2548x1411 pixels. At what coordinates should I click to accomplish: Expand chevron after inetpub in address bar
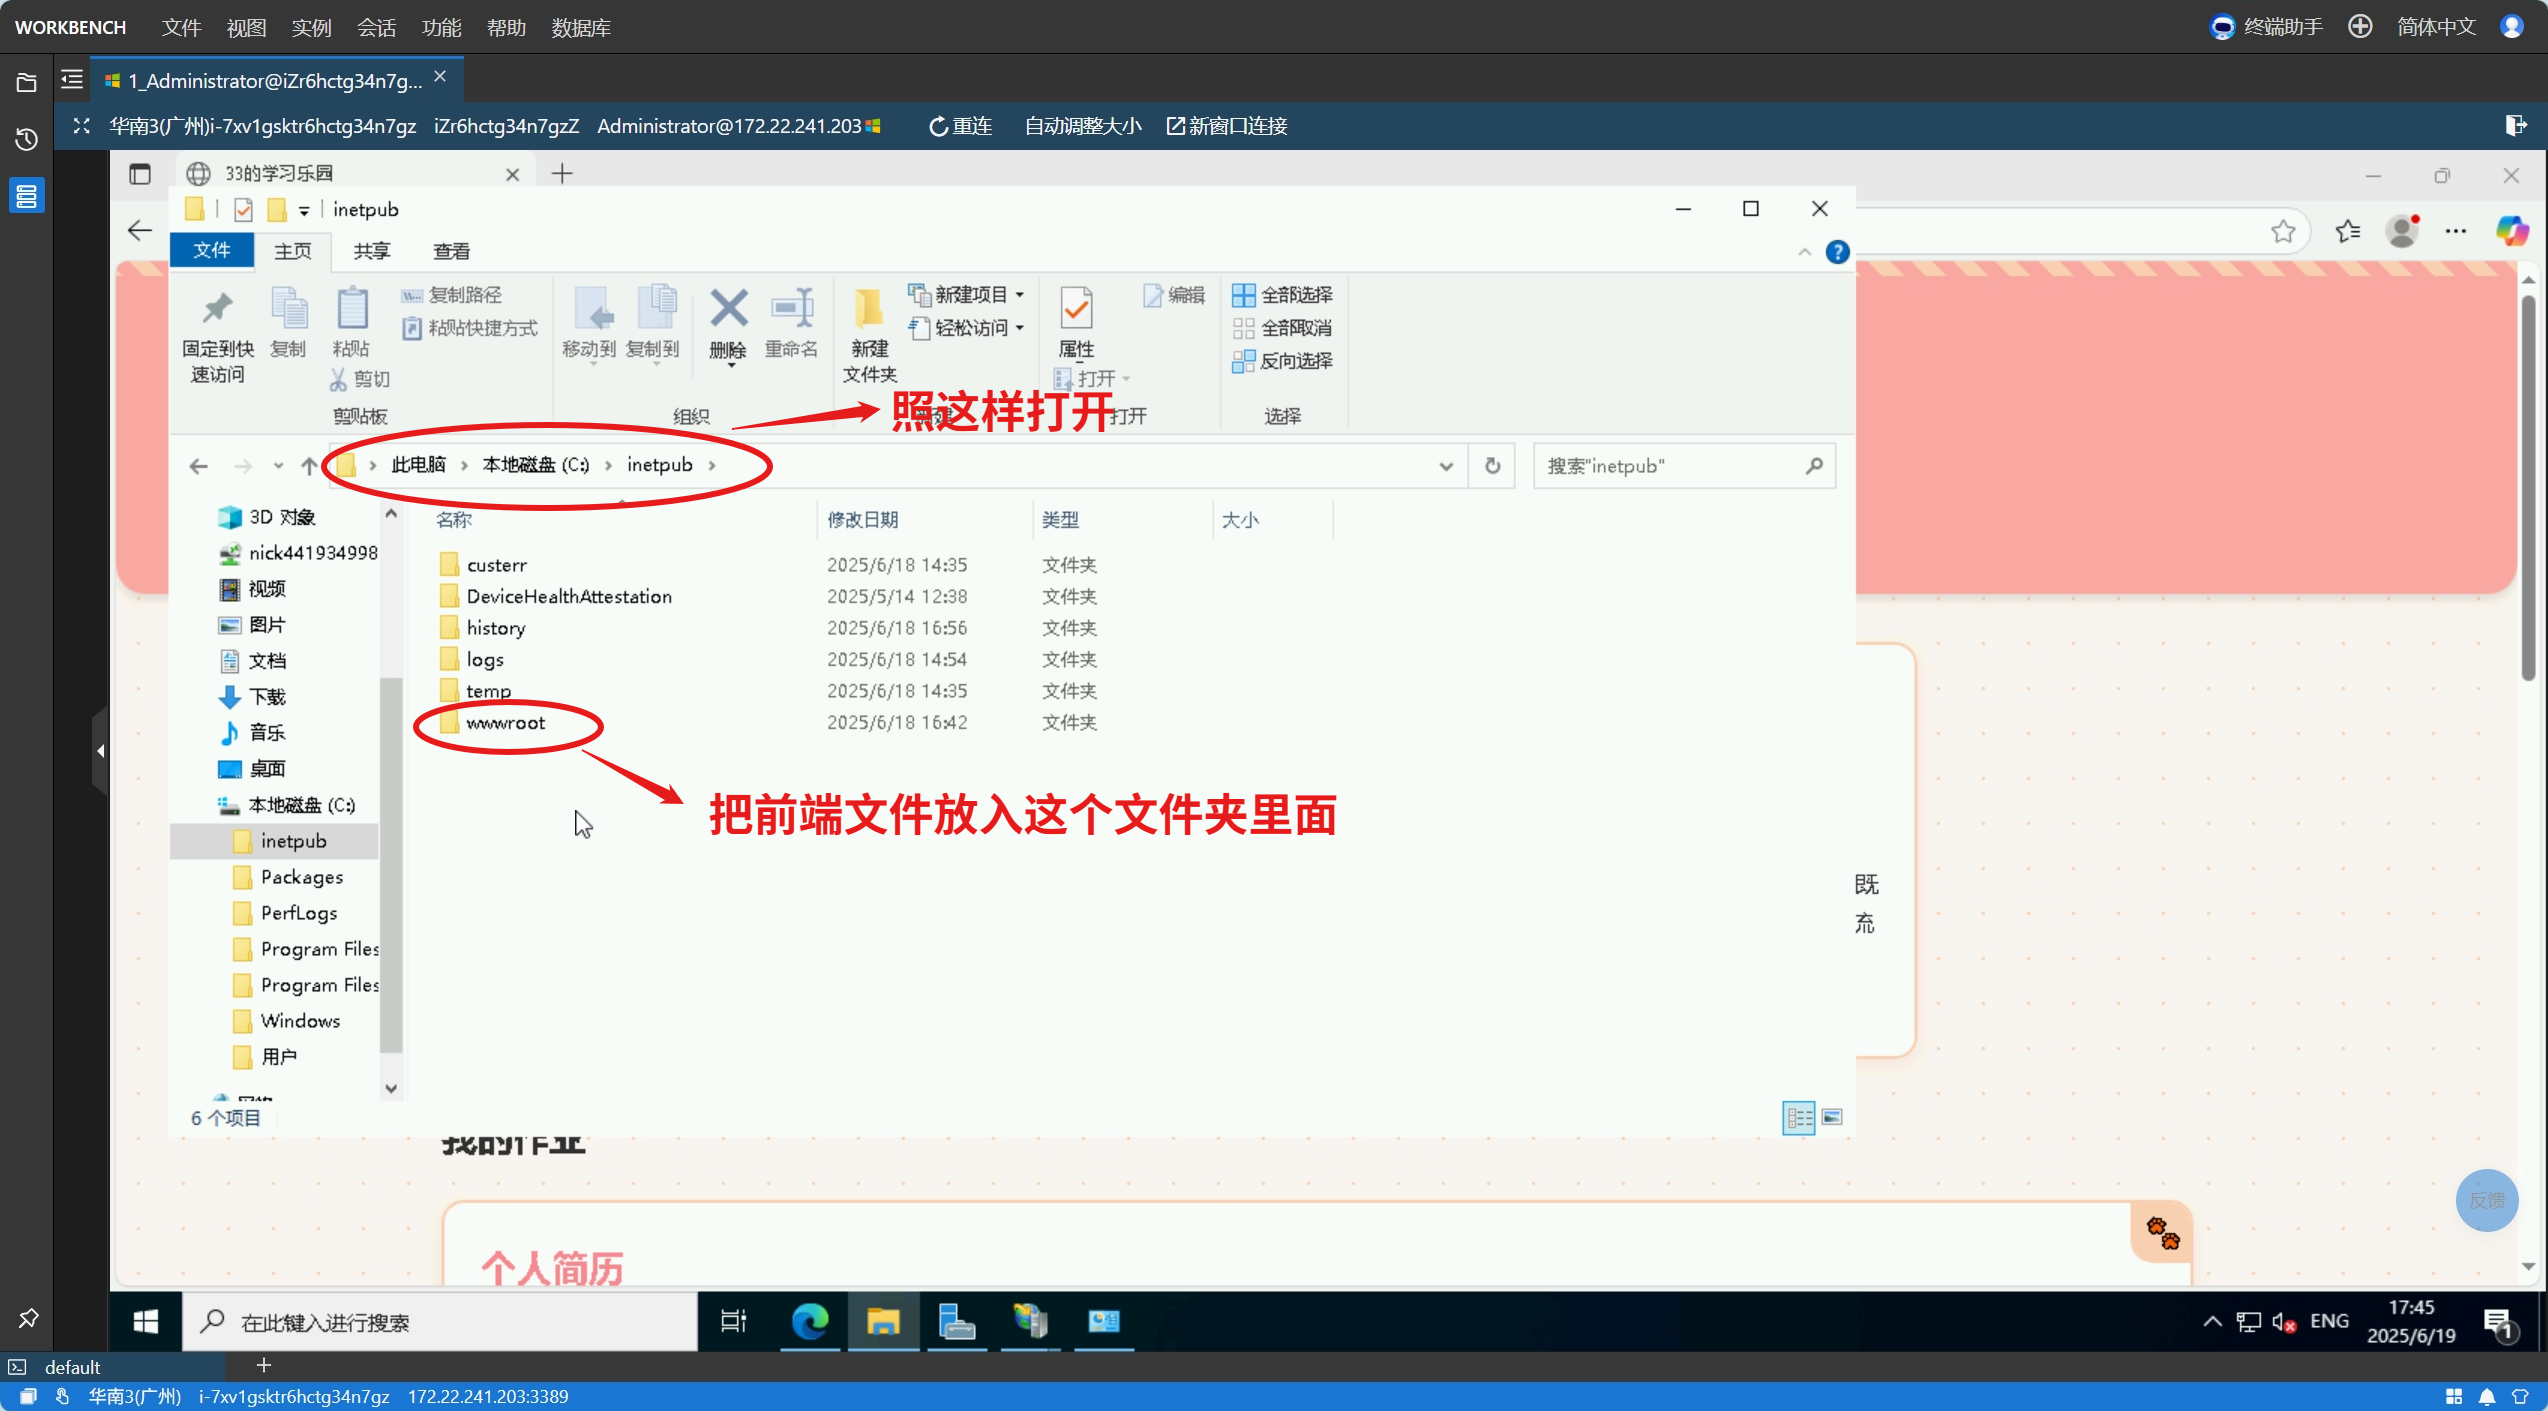712,465
